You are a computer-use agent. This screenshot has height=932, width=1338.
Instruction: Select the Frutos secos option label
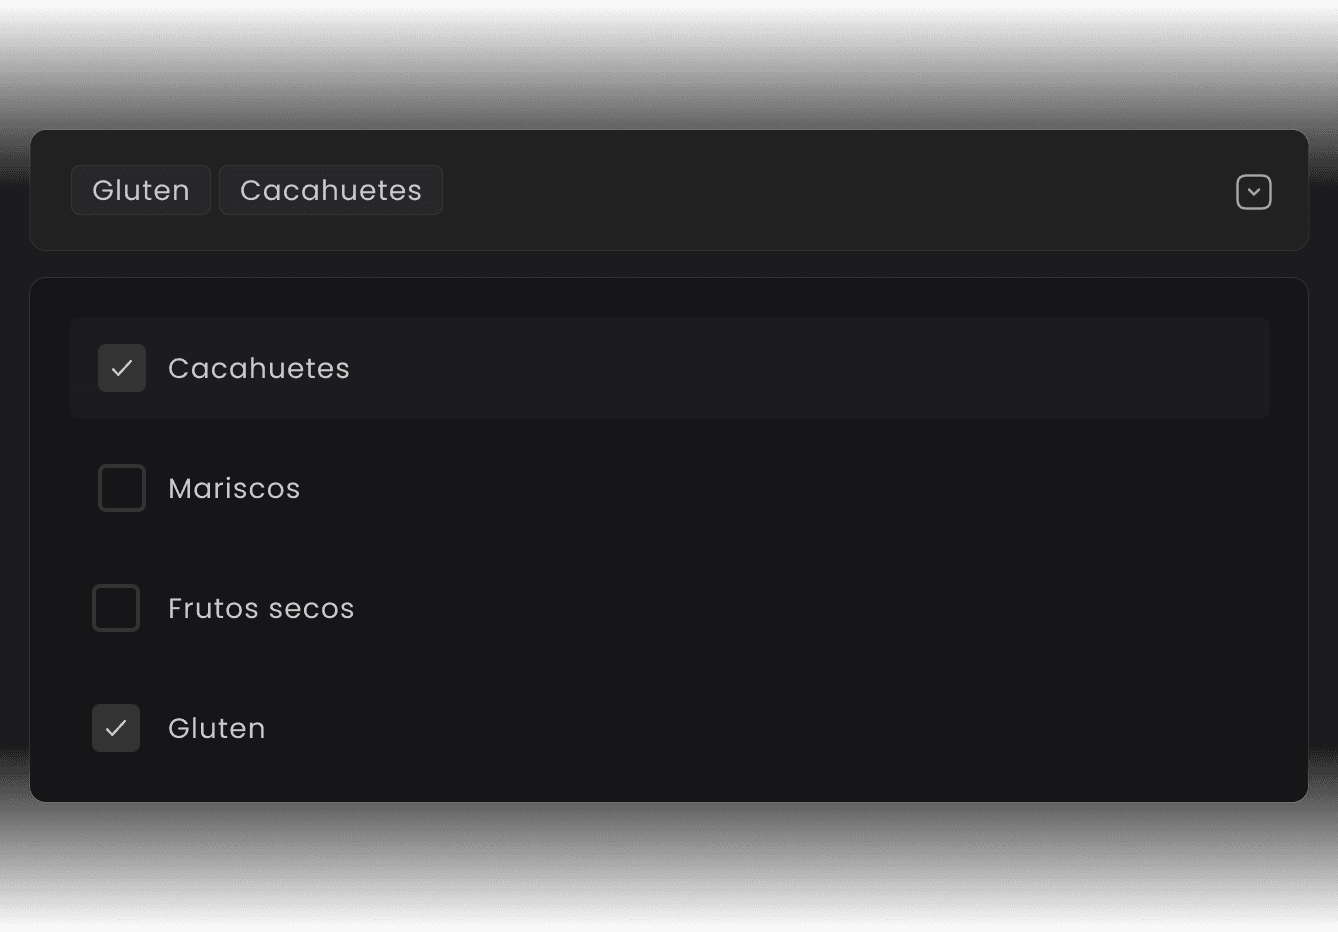[261, 608]
